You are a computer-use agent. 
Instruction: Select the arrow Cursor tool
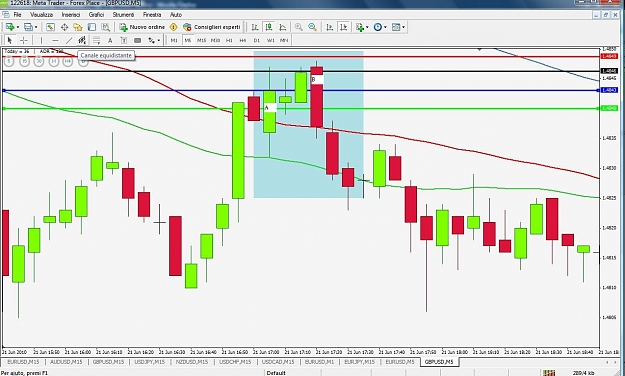pos(10,40)
